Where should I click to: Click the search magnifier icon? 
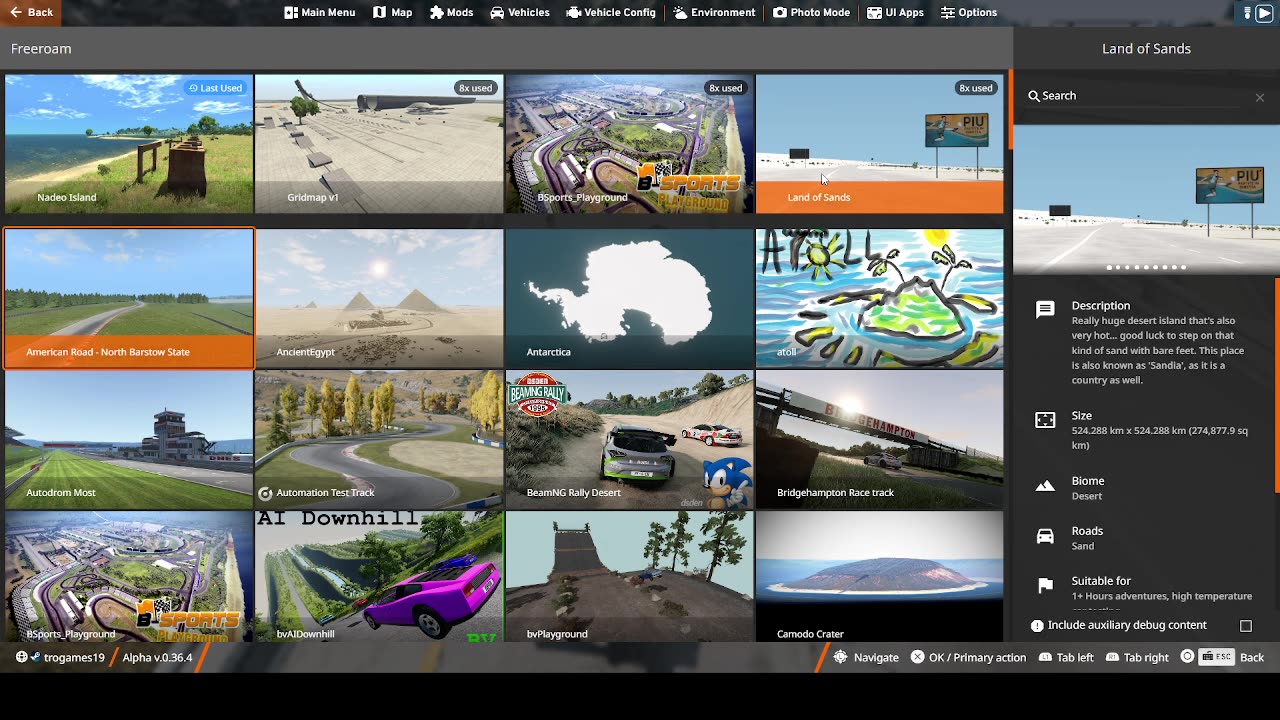[1034, 96]
